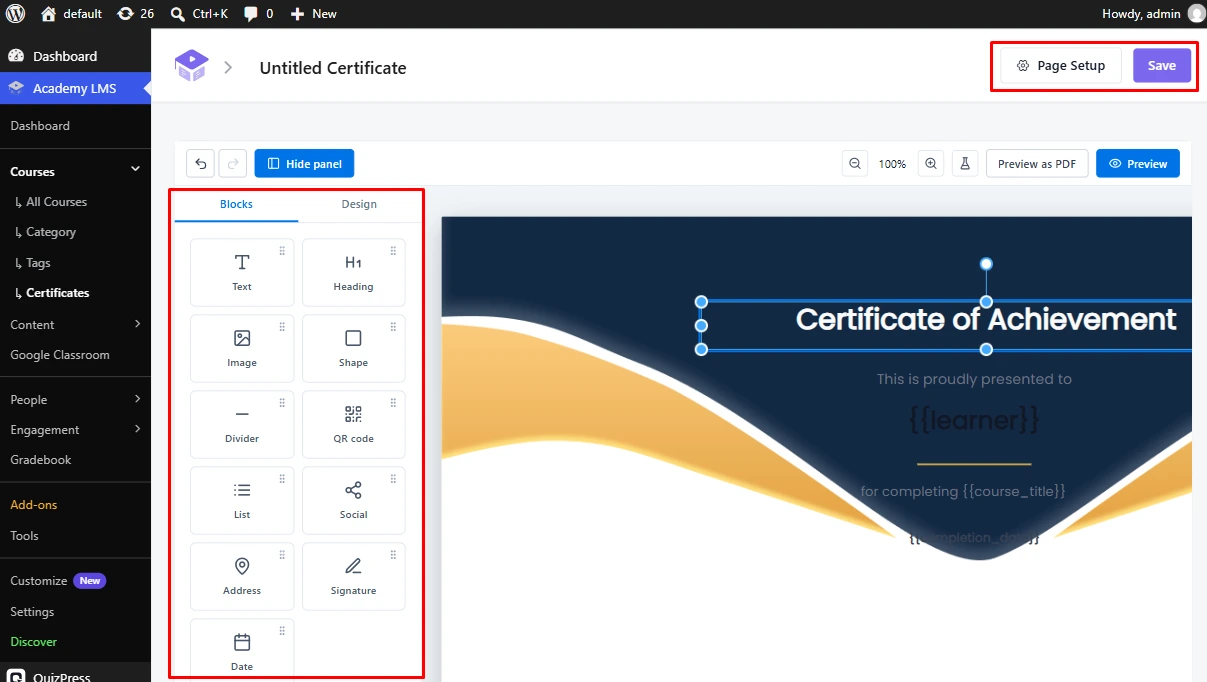
Task: Select the Divider block
Action: (x=242, y=424)
